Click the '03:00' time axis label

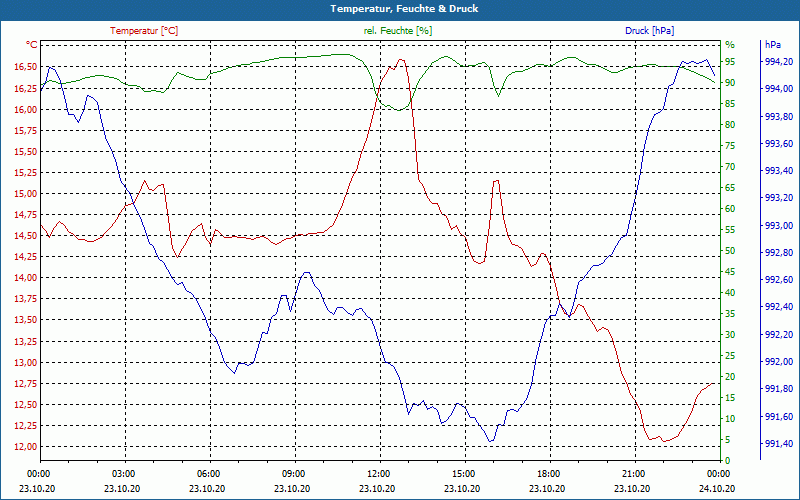[x=122, y=473]
